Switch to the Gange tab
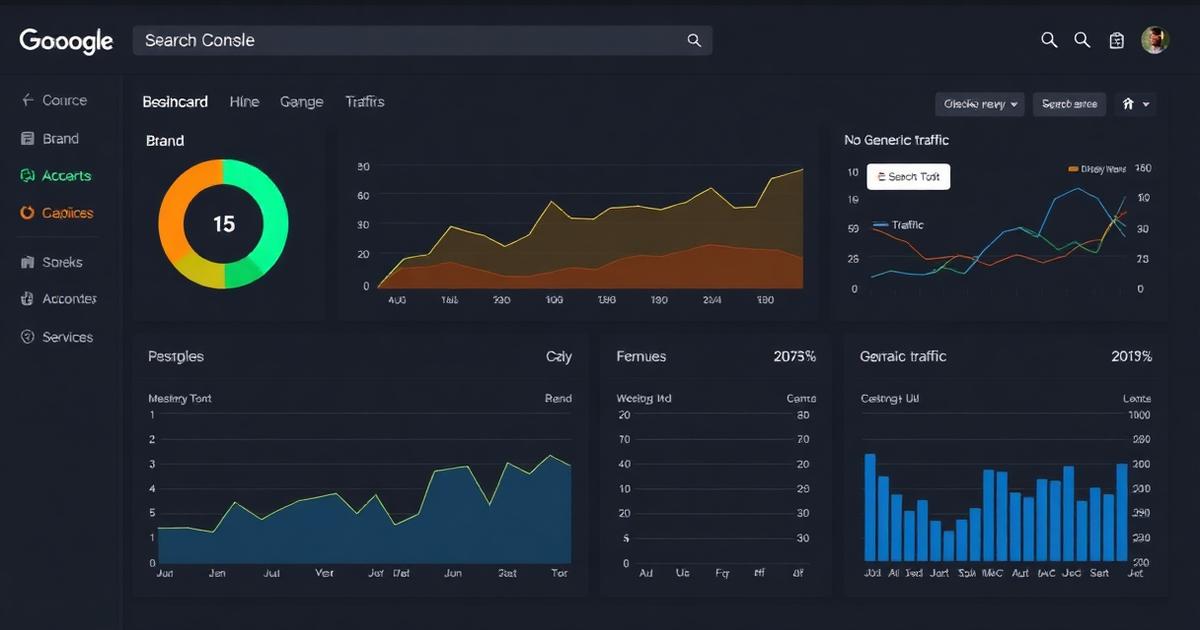The image size is (1200, 630). pos(301,102)
